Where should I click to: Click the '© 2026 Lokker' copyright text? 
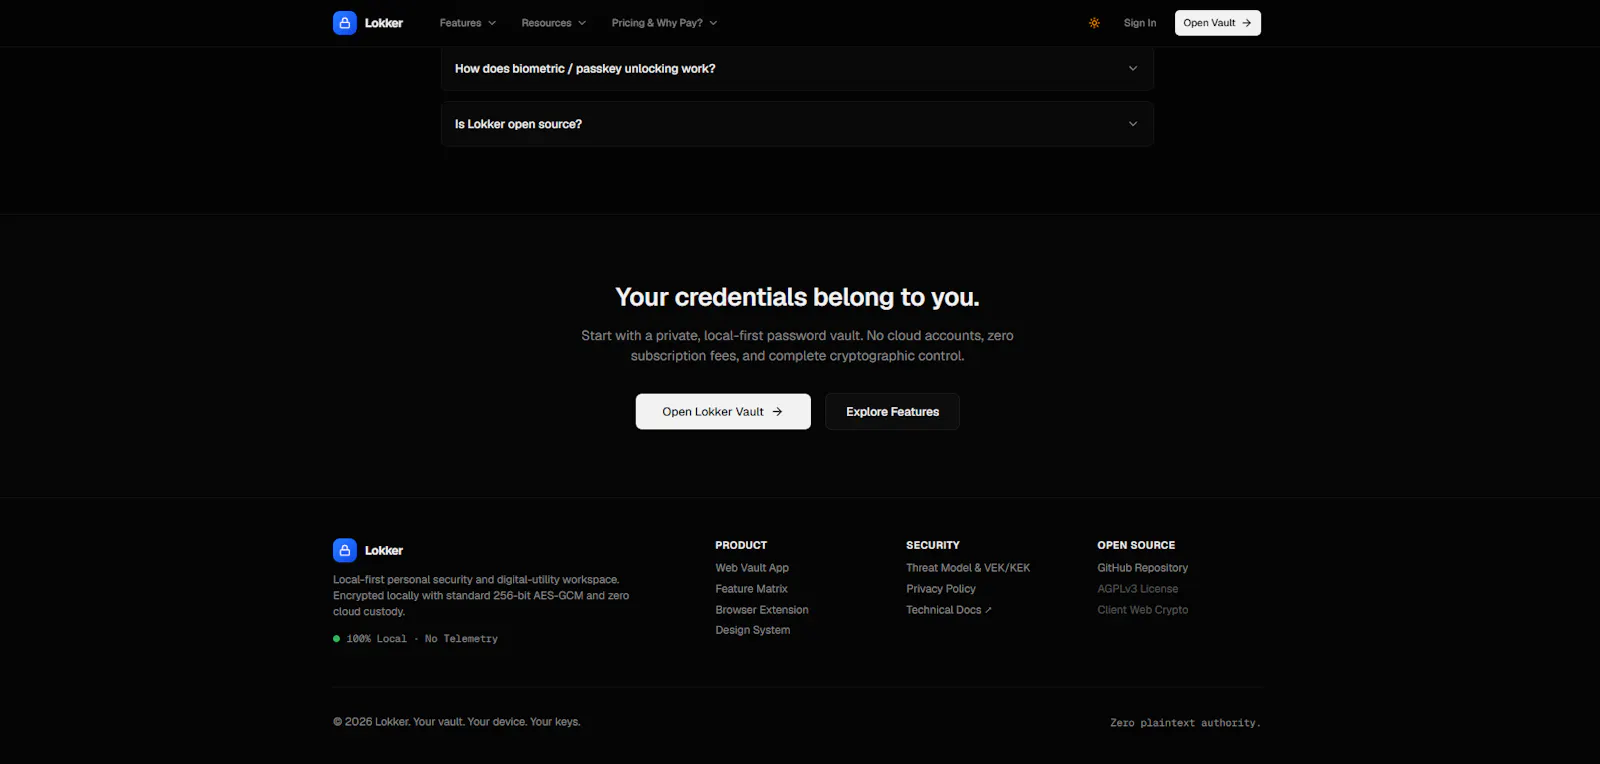[457, 722]
